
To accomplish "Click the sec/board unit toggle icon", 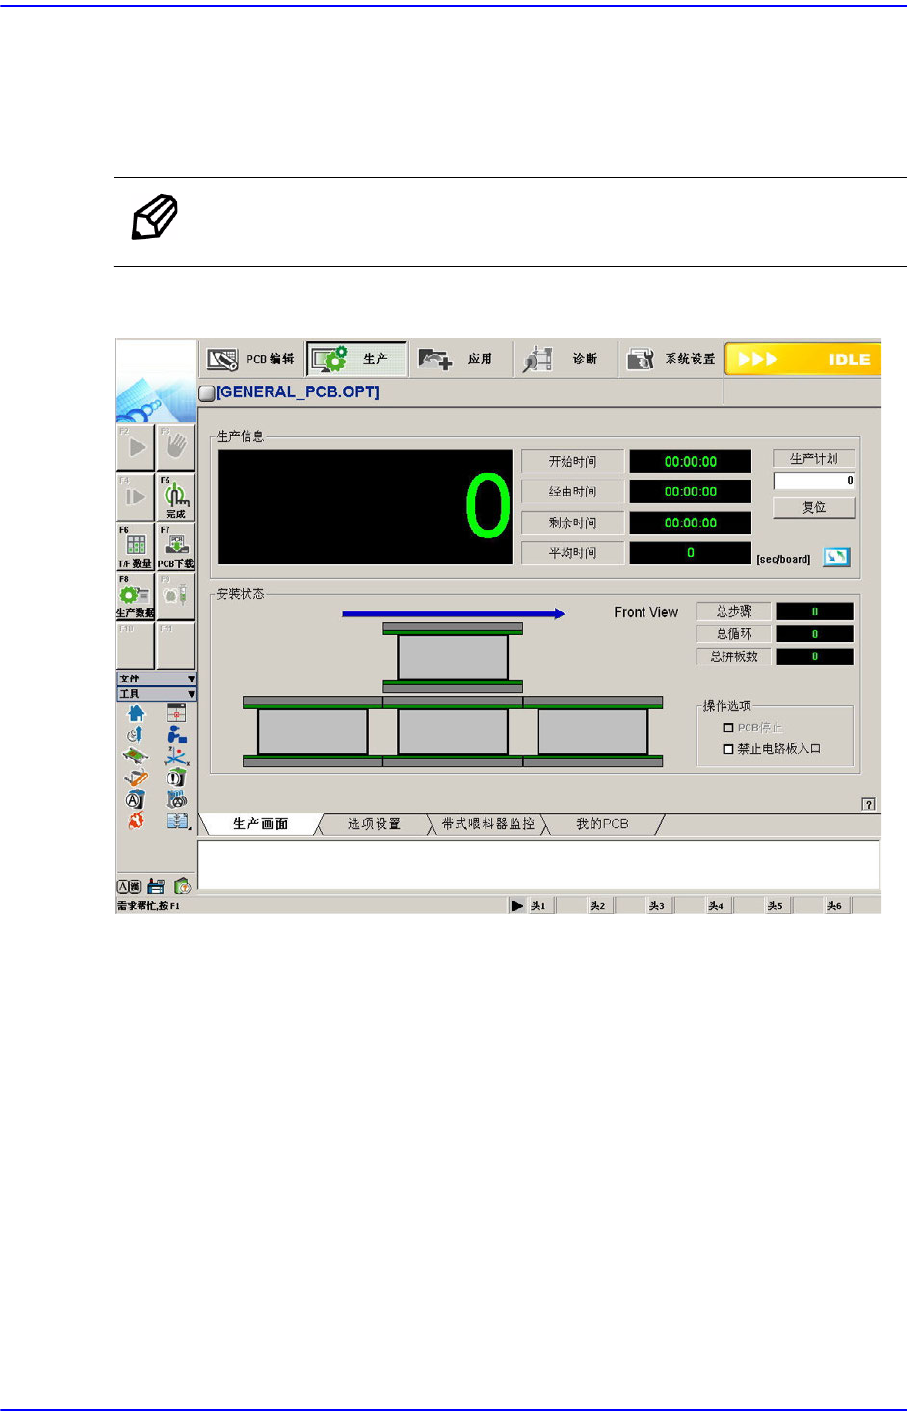I will coord(837,557).
